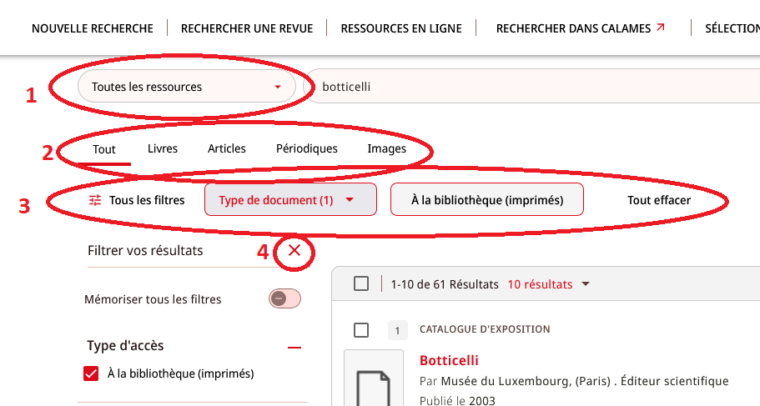Screen dimensions: 760x406
Task: Open Rechercher une revue menu item
Action: (x=247, y=29)
